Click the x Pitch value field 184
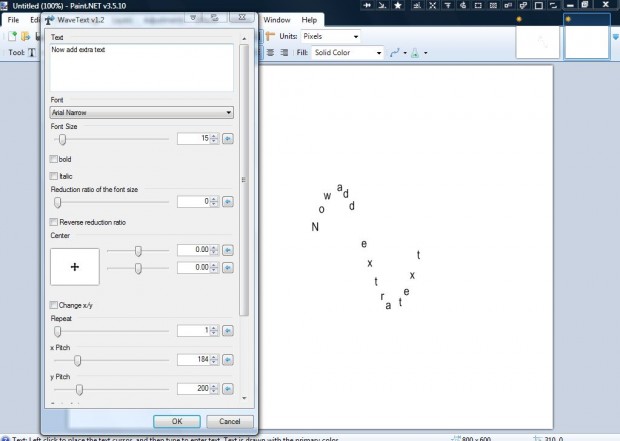 (194, 360)
